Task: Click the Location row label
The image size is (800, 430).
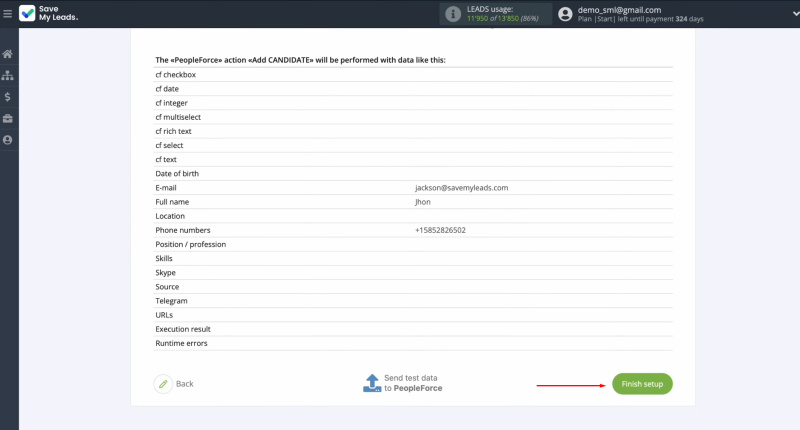Action: 170,216
